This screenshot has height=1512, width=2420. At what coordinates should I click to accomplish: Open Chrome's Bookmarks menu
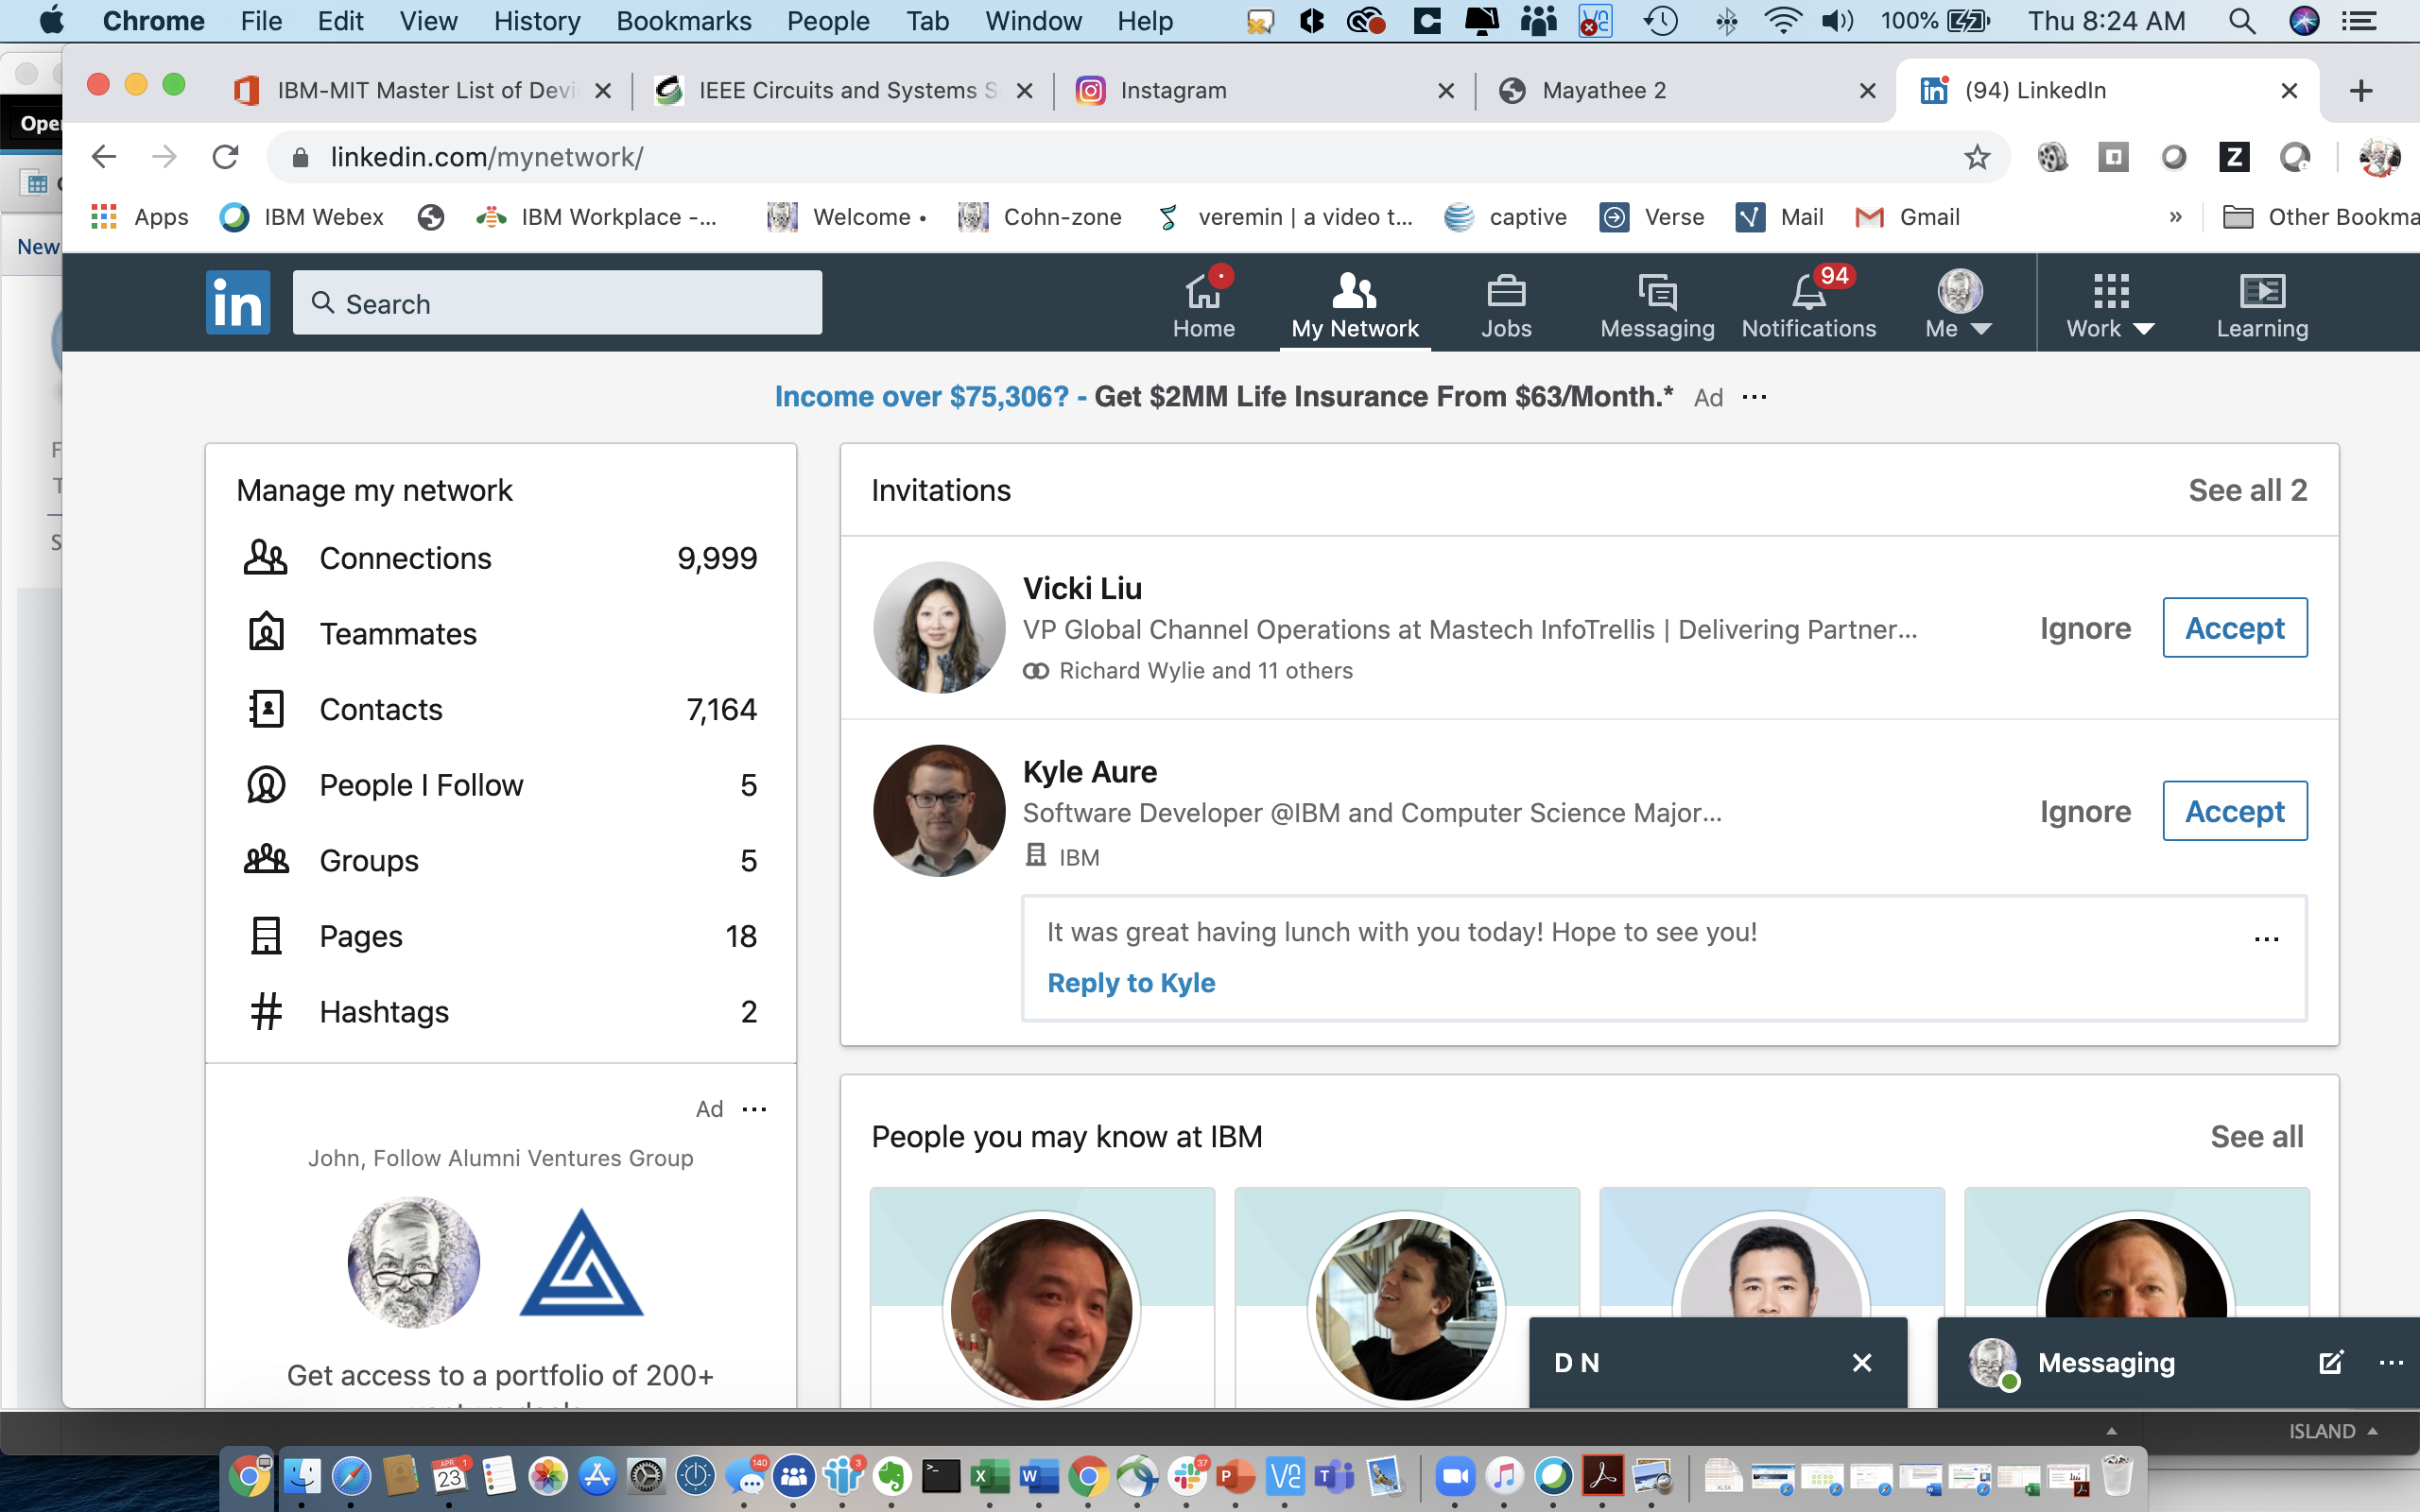[x=683, y=21]
